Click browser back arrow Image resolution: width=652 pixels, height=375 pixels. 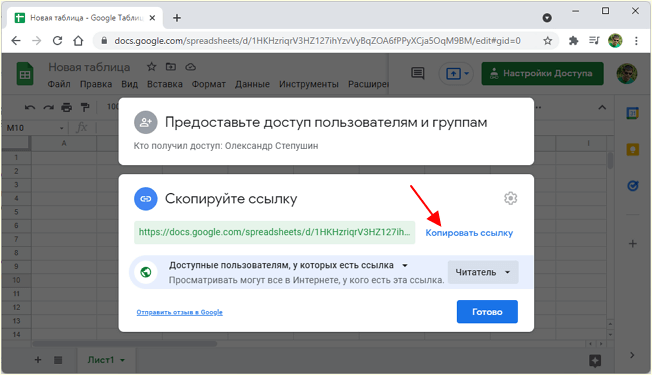(x=16, y=41)
